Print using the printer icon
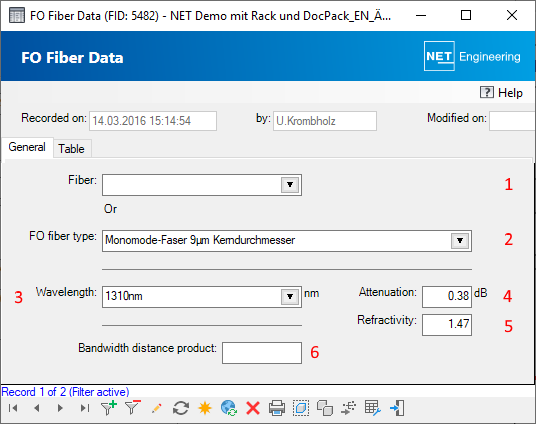Image resolution: width=536 pixels, height=424 pixels. (x=277, y=408)
